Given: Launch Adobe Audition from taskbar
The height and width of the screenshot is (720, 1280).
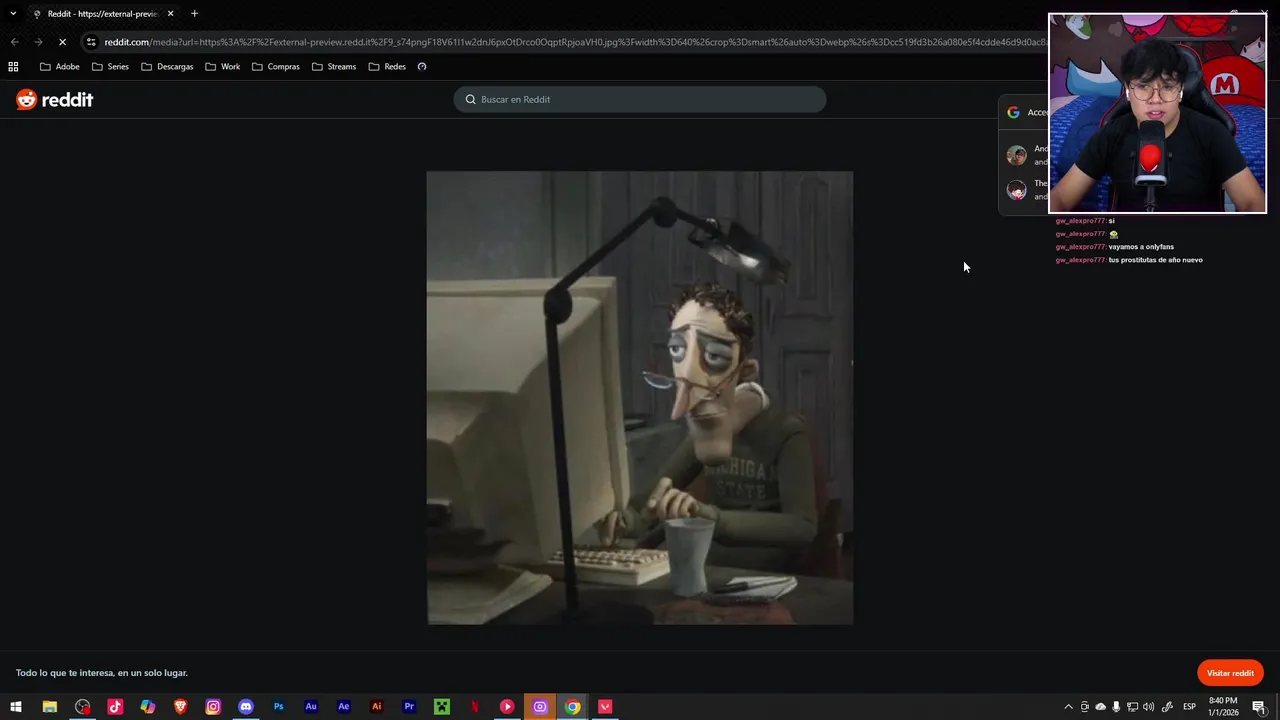Looking at the screenshot, I should 311,707.
